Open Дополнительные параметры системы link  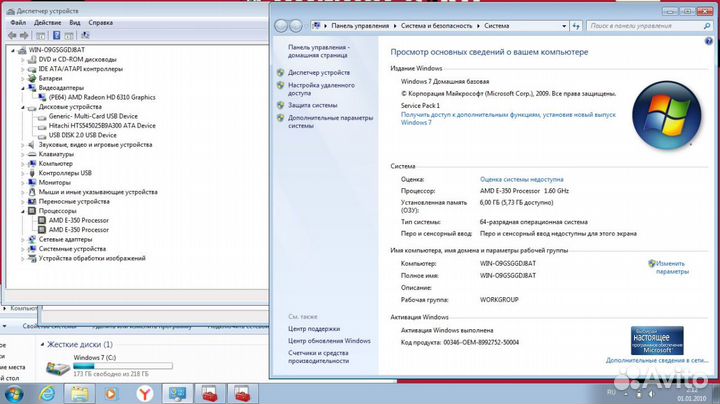tap(330, 122)
